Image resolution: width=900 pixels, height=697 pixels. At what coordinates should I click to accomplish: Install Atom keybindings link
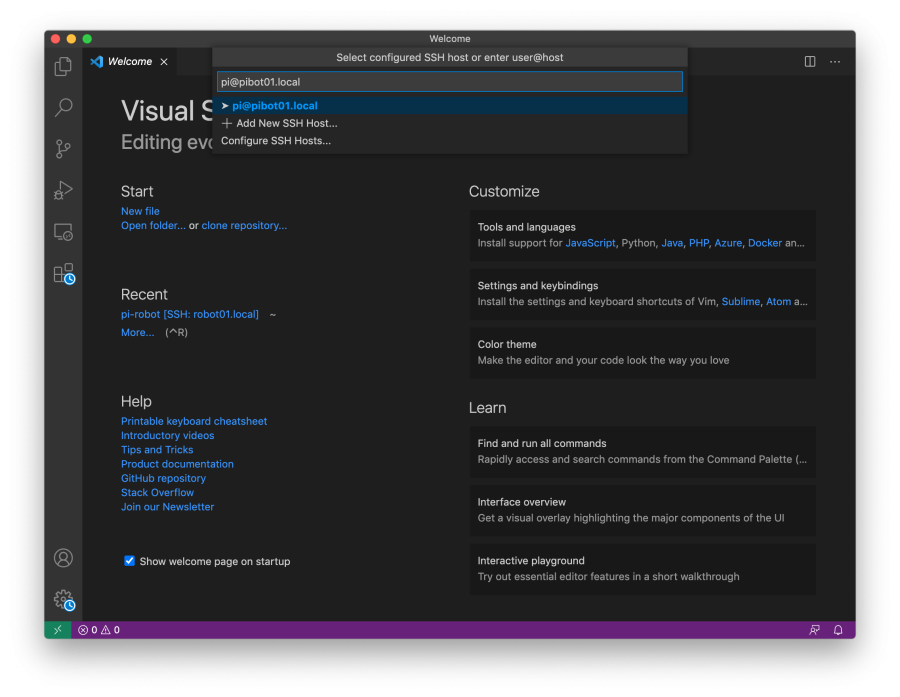point(778,301)
